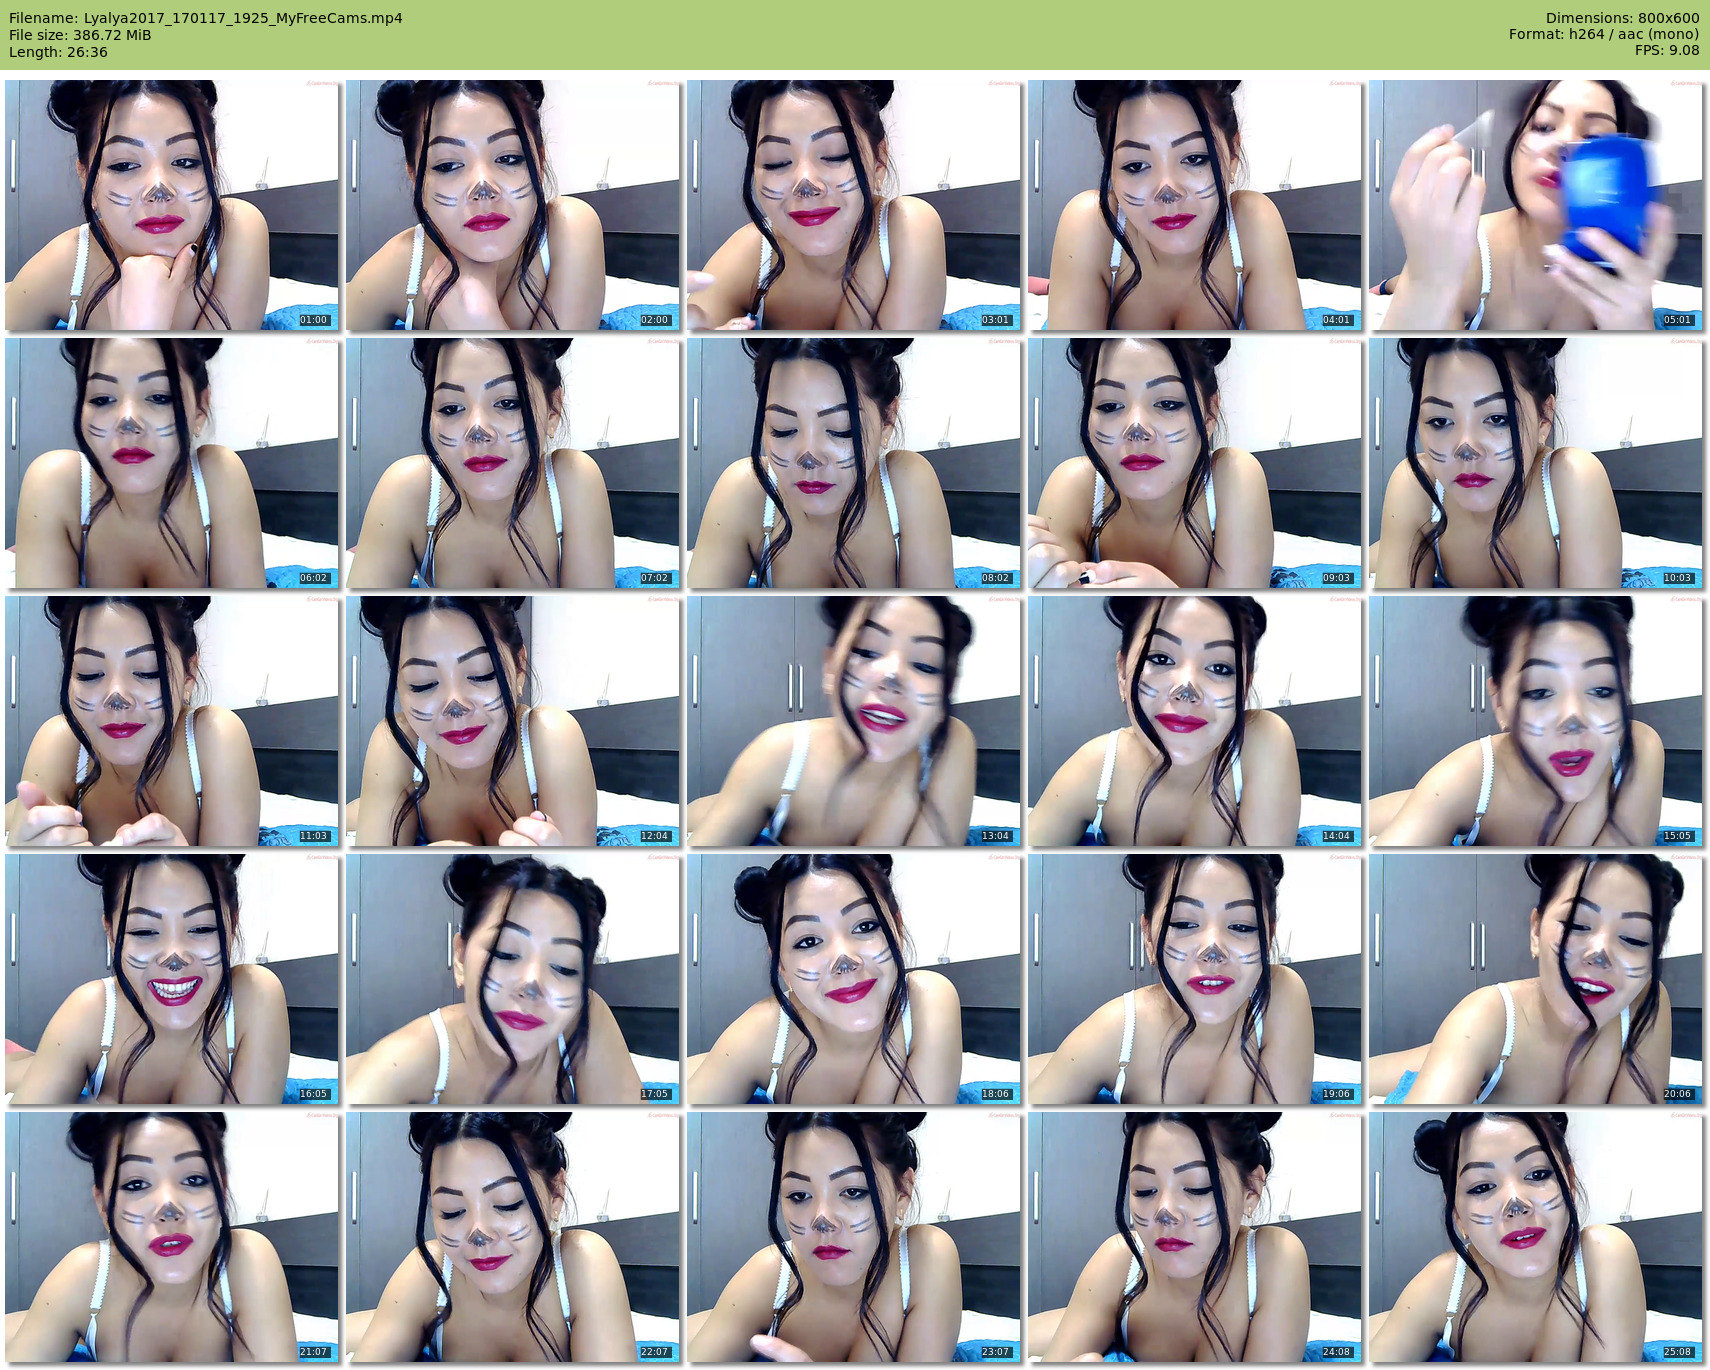Screen dimensions: 1710x1370
Task: Open the frame stamped 21:07
Action: point(172,1237)
